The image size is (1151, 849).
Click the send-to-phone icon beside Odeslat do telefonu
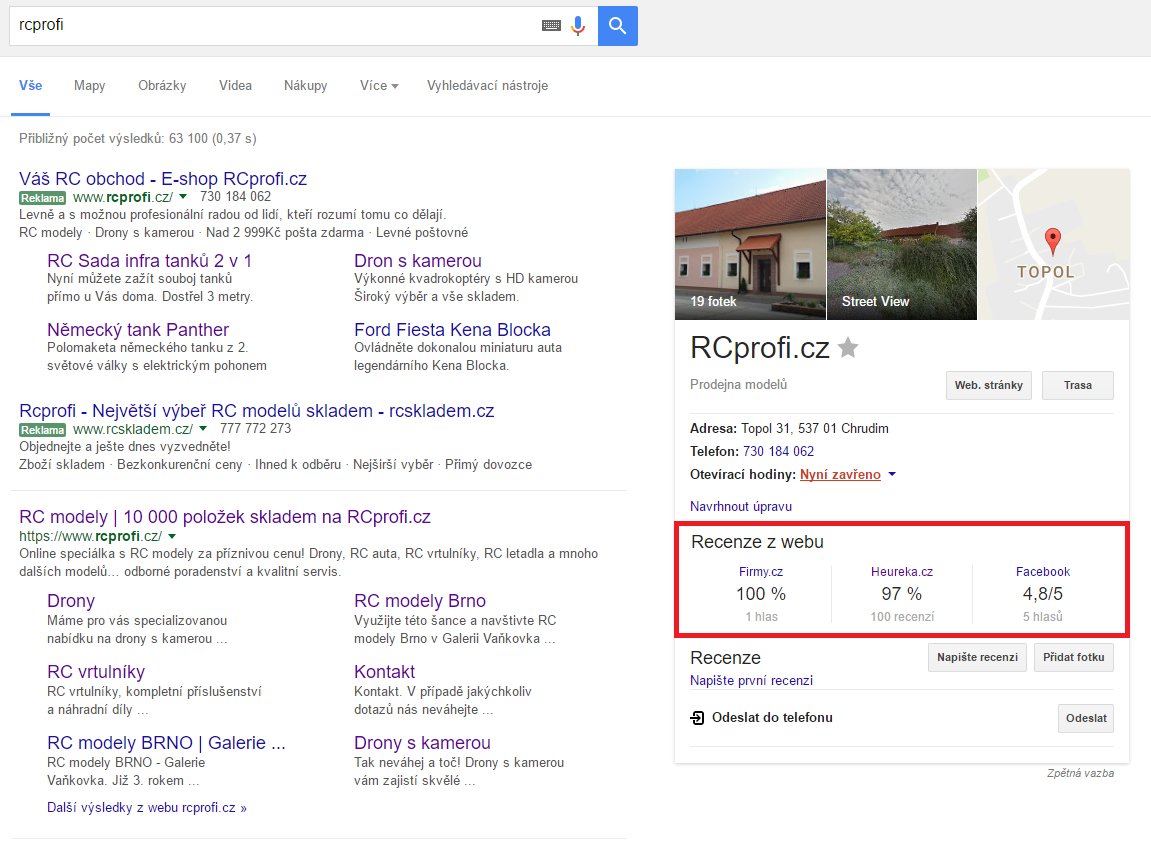click(697, 718)
